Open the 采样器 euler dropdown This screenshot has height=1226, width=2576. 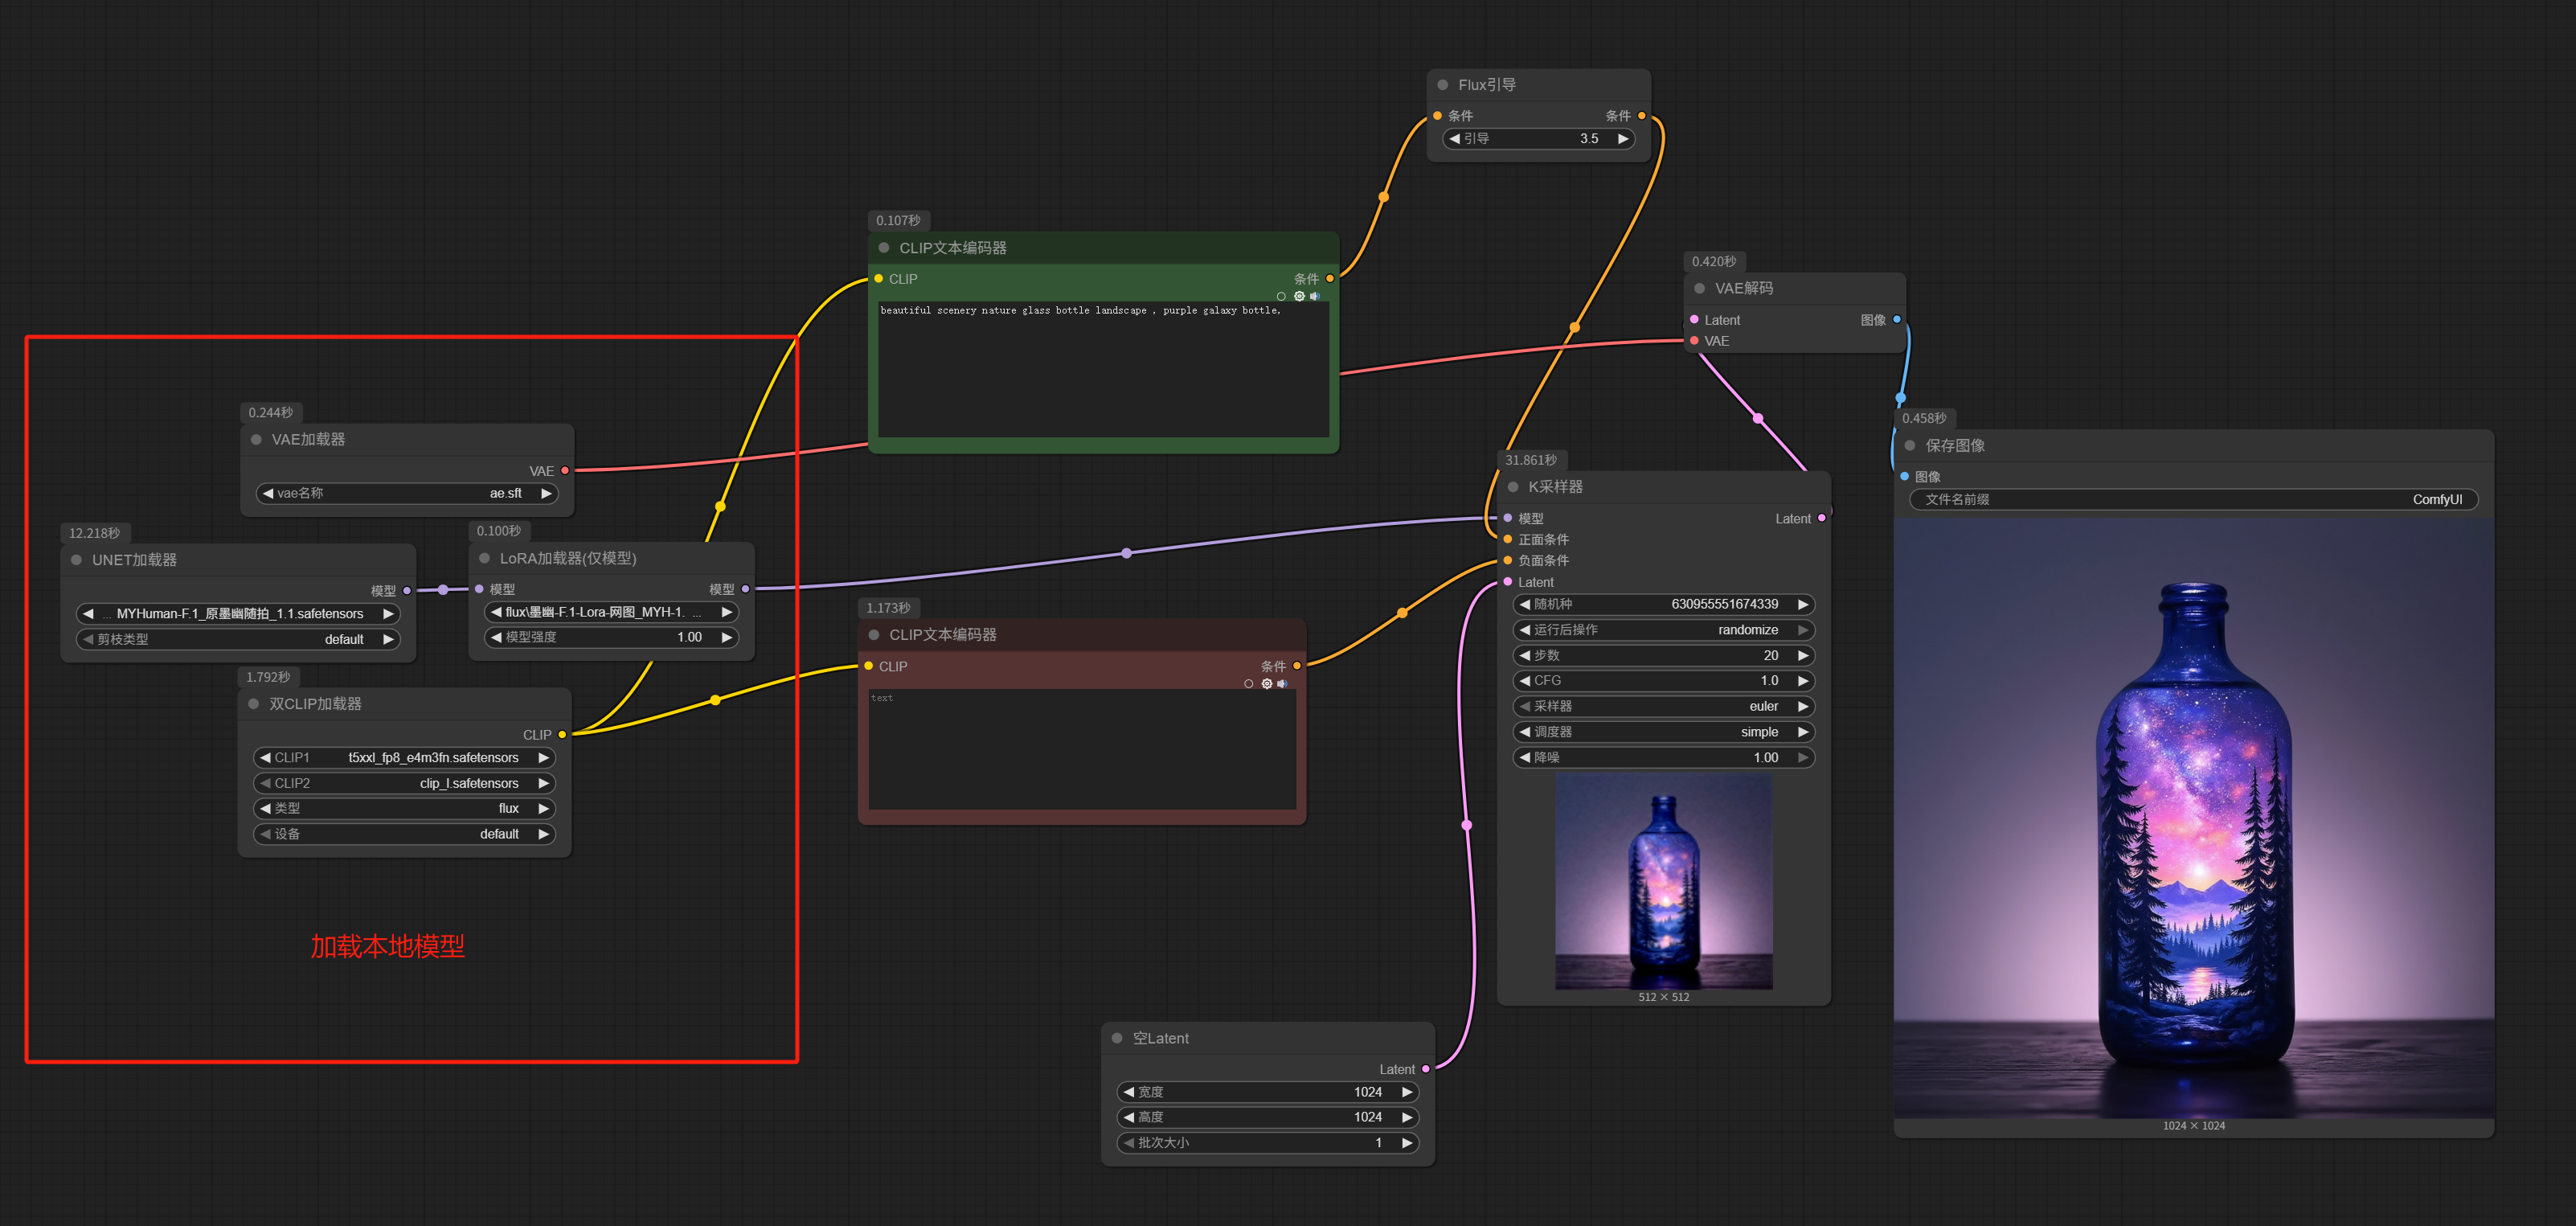pos(1663,706)
